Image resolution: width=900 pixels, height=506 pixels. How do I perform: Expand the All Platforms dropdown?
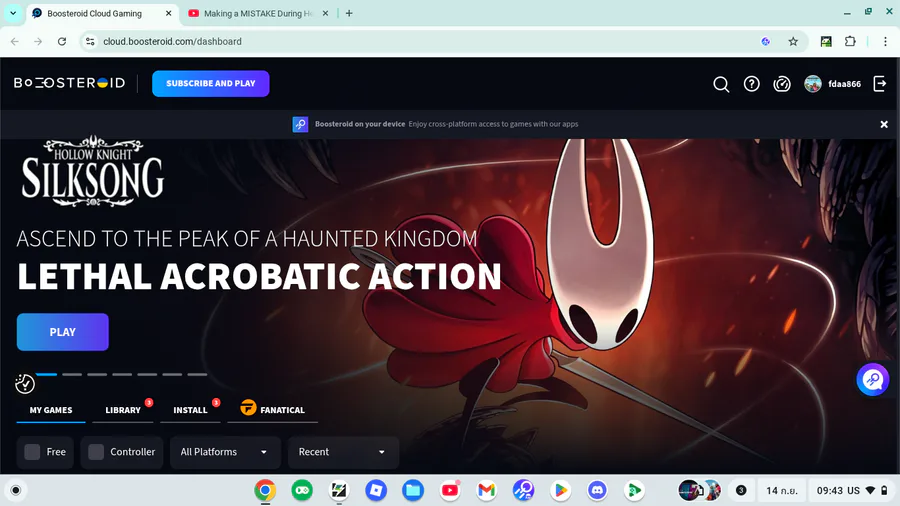pos(225,452)
